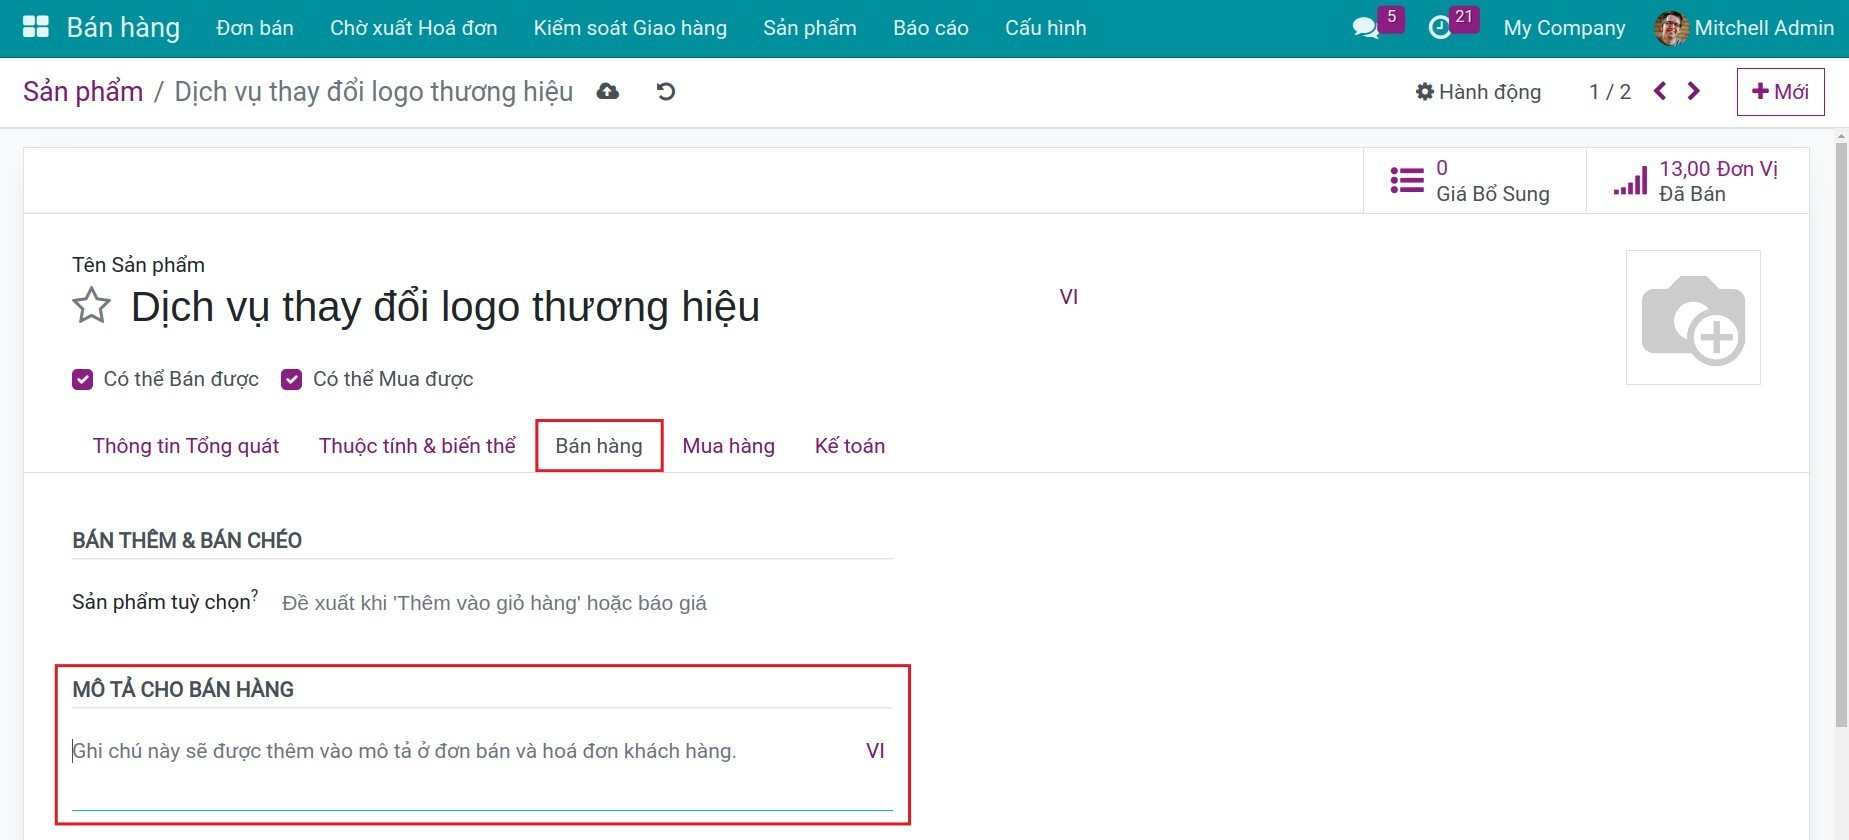The height and width of the screenshot is (840, 1849).
Task: Open the Cấu hình menu
Action: 1046,28
